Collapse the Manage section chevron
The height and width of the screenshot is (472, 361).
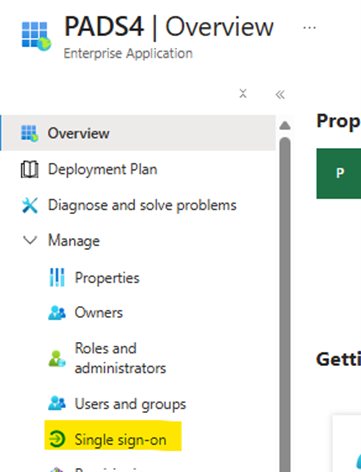(x=30, y=240)
